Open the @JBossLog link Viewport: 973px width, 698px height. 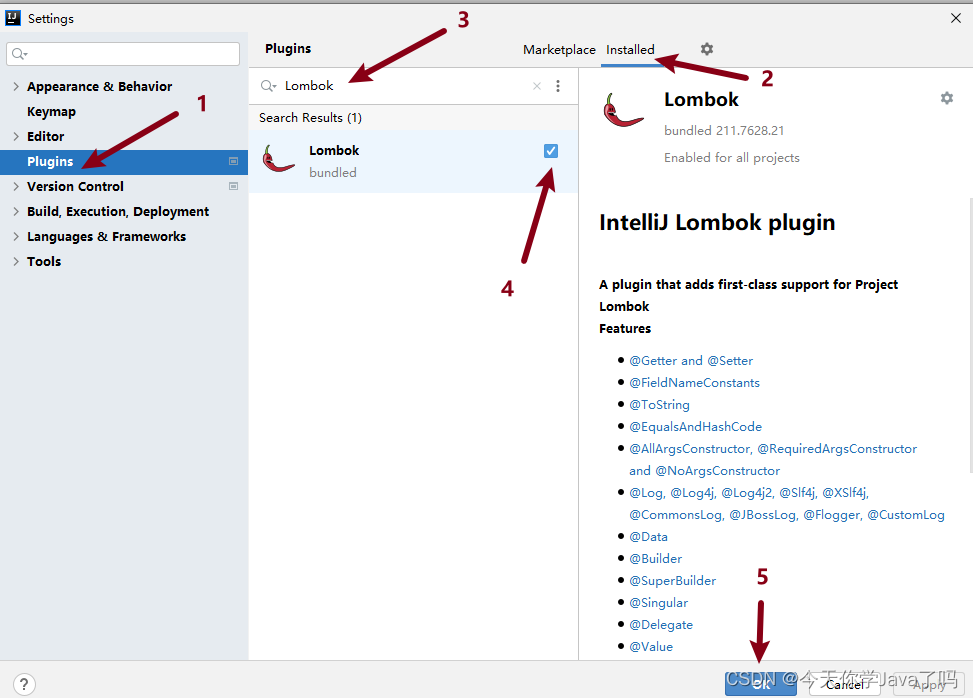tap(763, 515)
